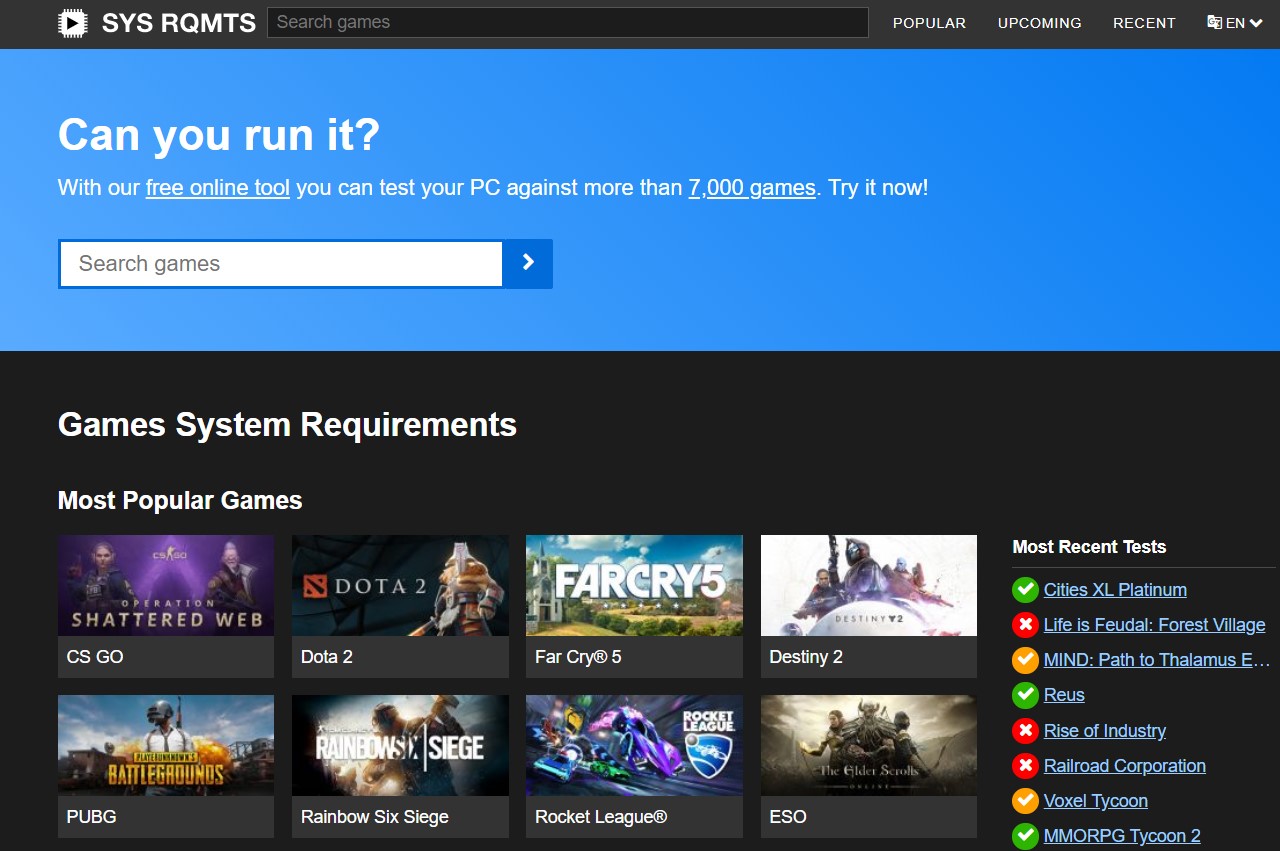
Task: Open the 7,000 games link
Action: pos(752,187)
